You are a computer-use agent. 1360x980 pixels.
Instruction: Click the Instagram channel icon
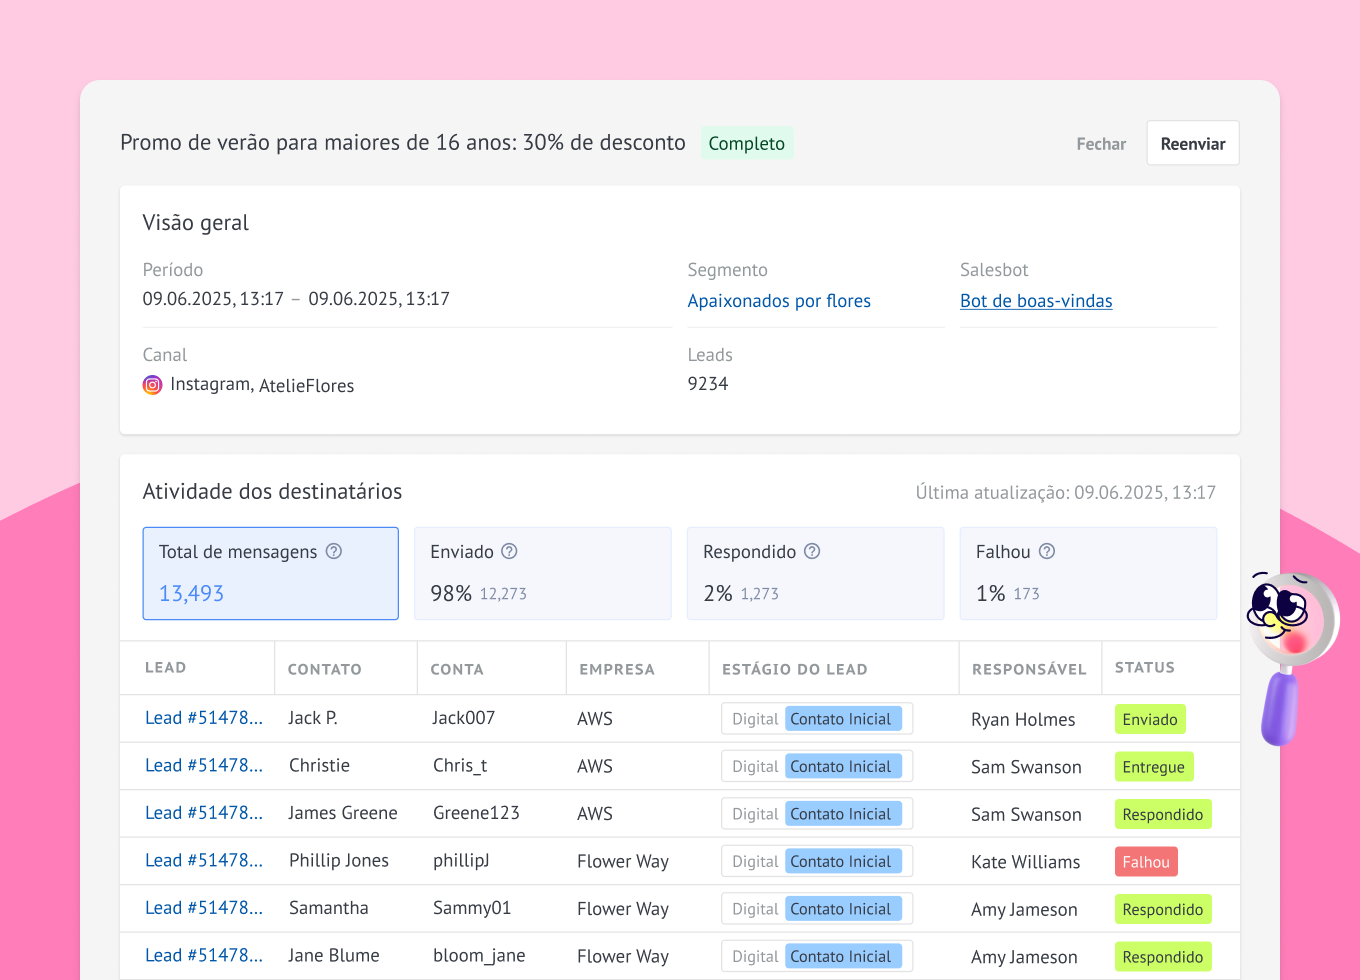152,385
